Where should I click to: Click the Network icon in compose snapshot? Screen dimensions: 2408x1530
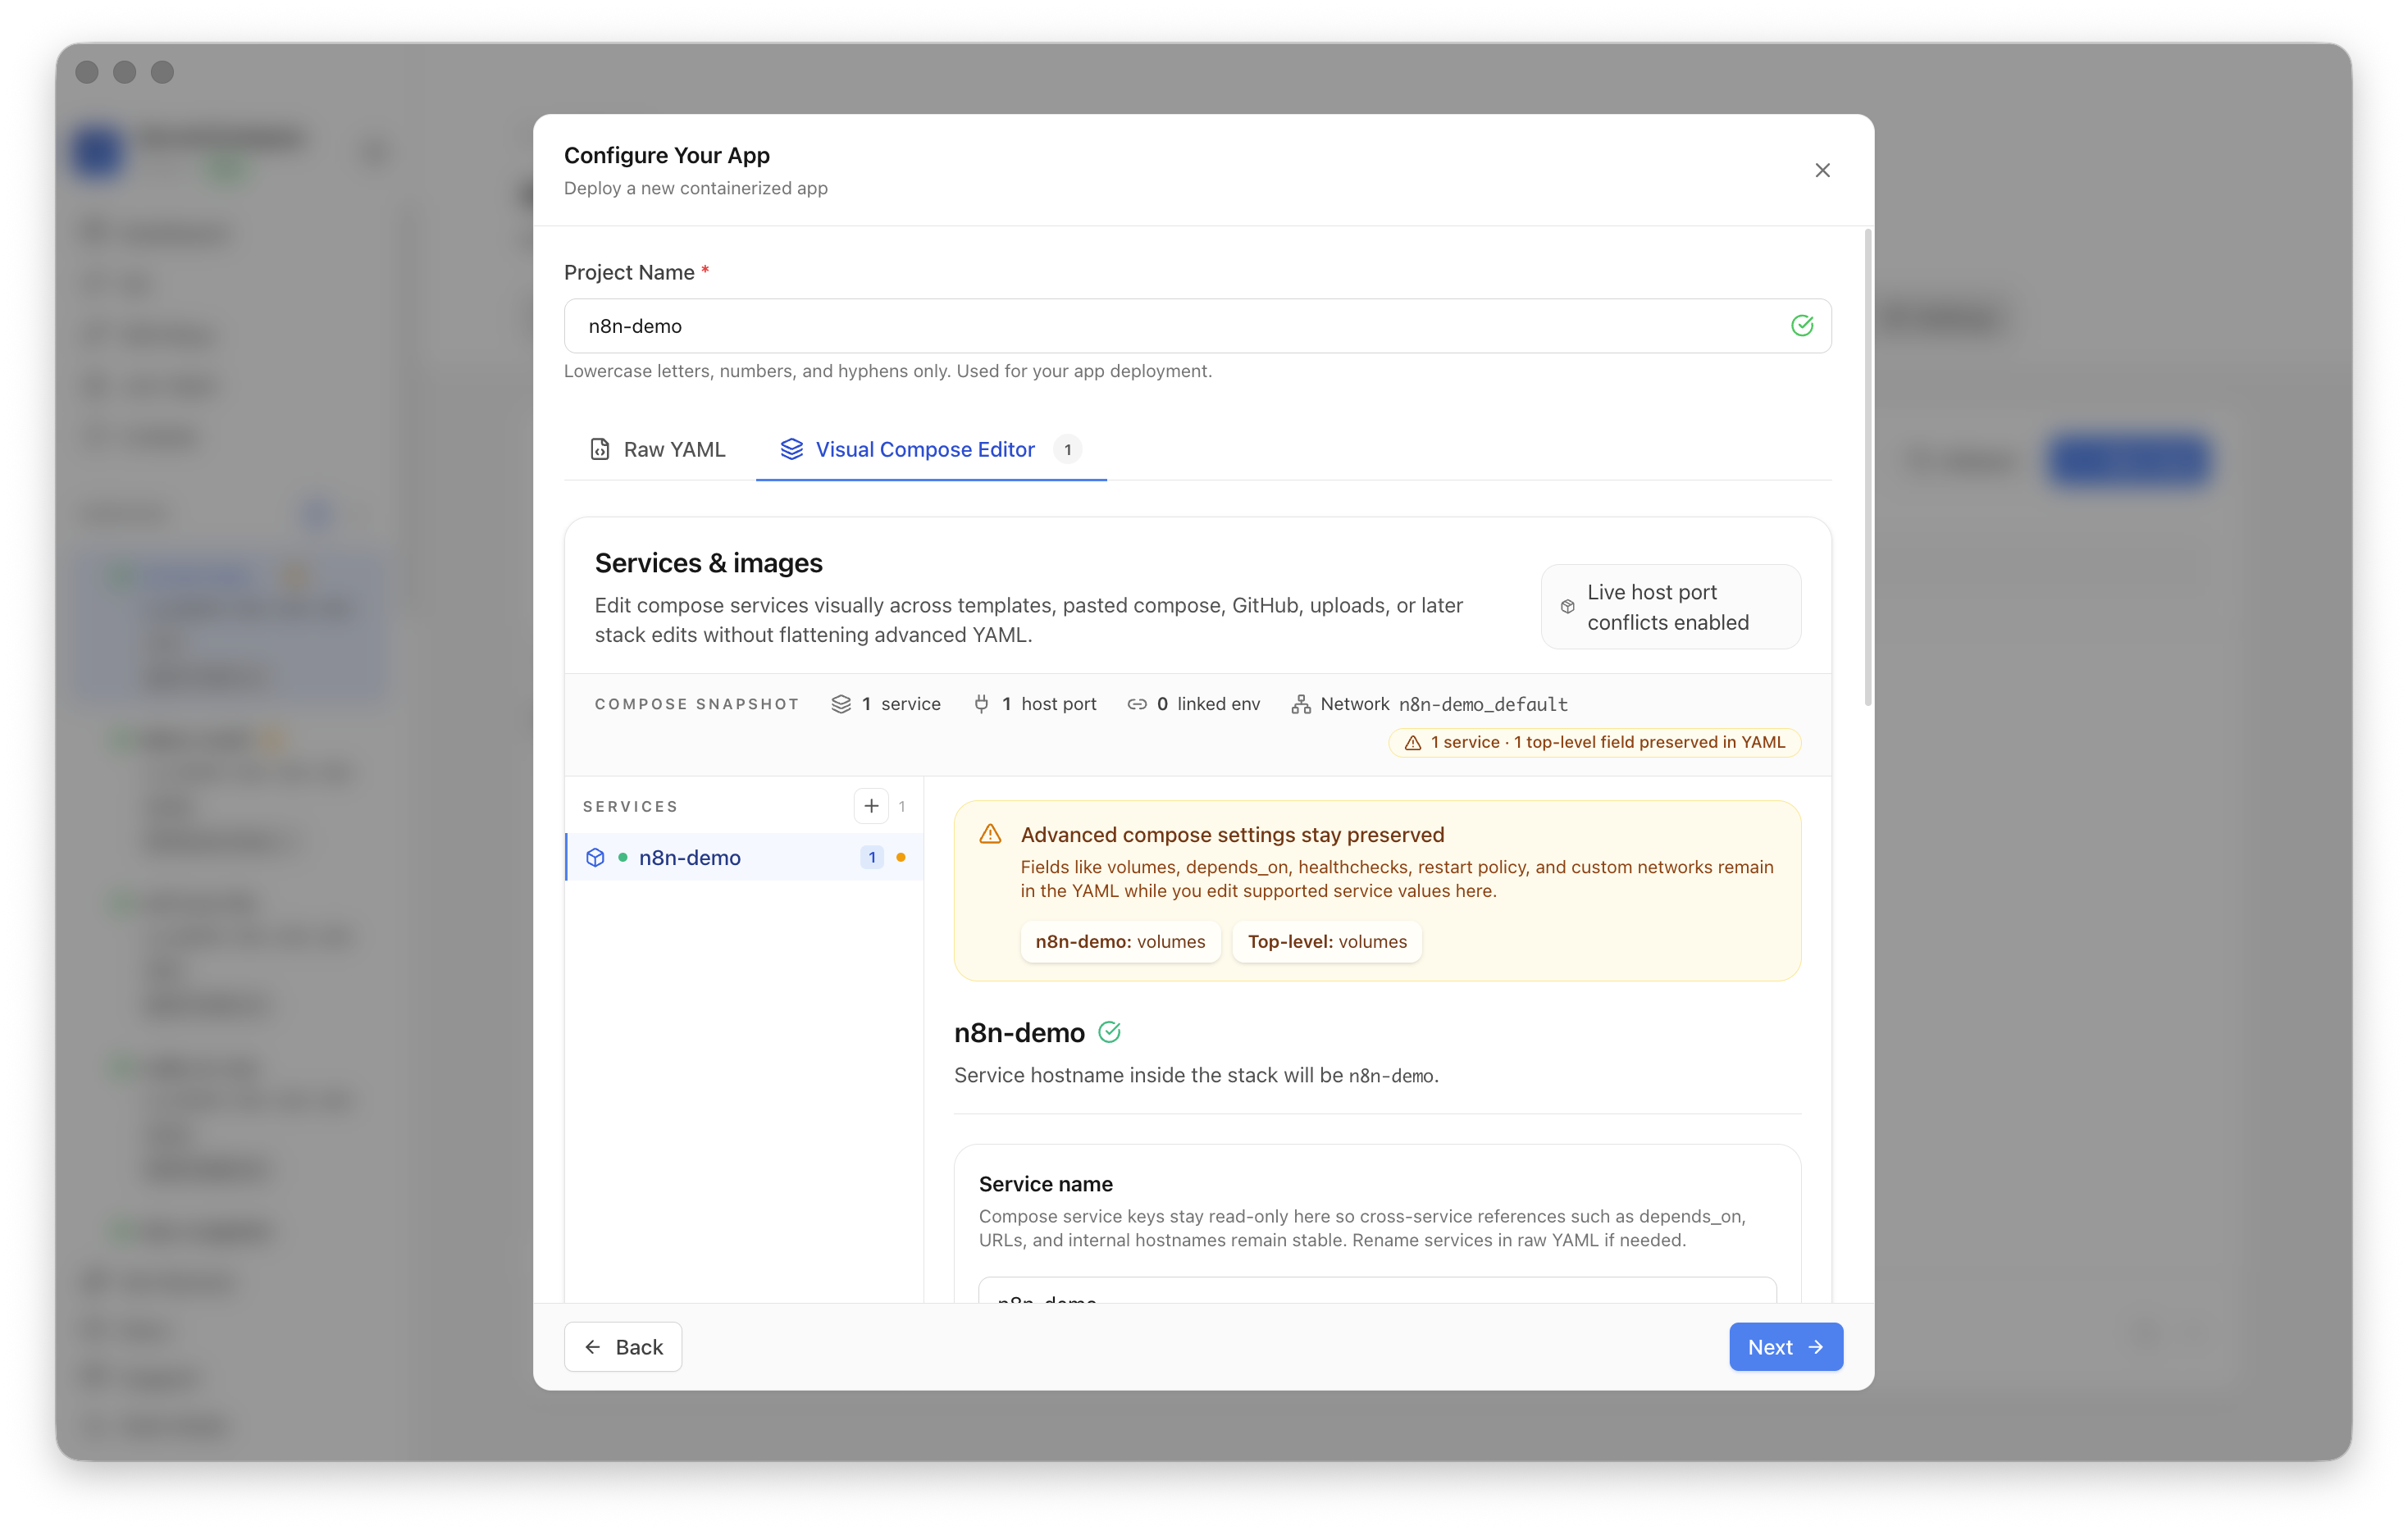1300,704
